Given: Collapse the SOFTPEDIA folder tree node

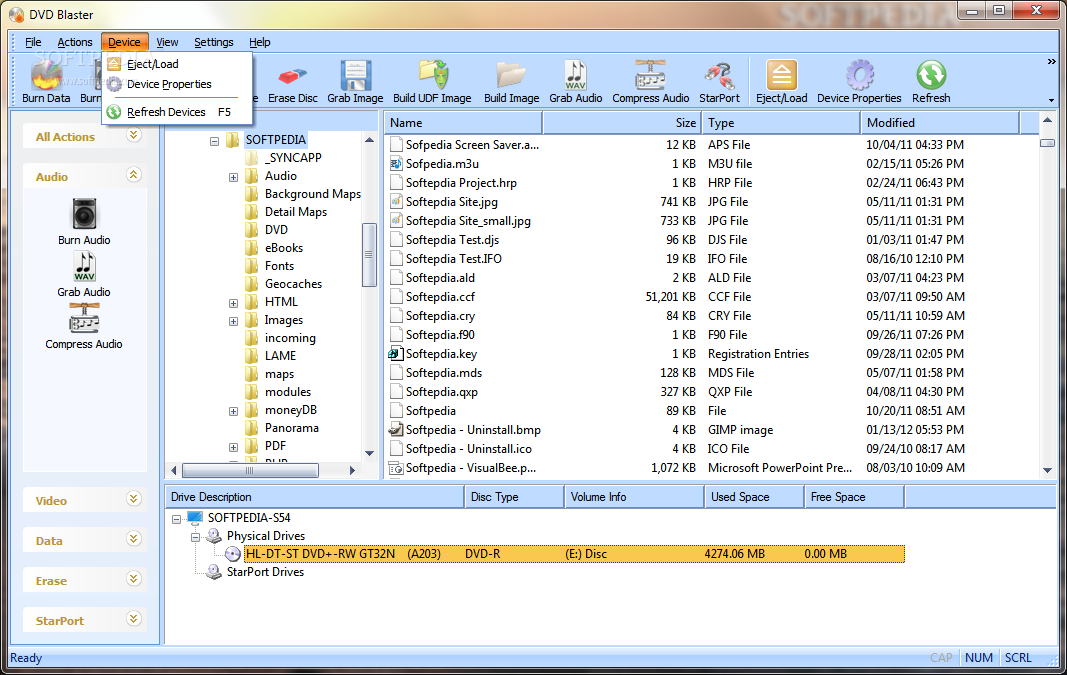Looking at the screenshot, I should click(214, 142).
